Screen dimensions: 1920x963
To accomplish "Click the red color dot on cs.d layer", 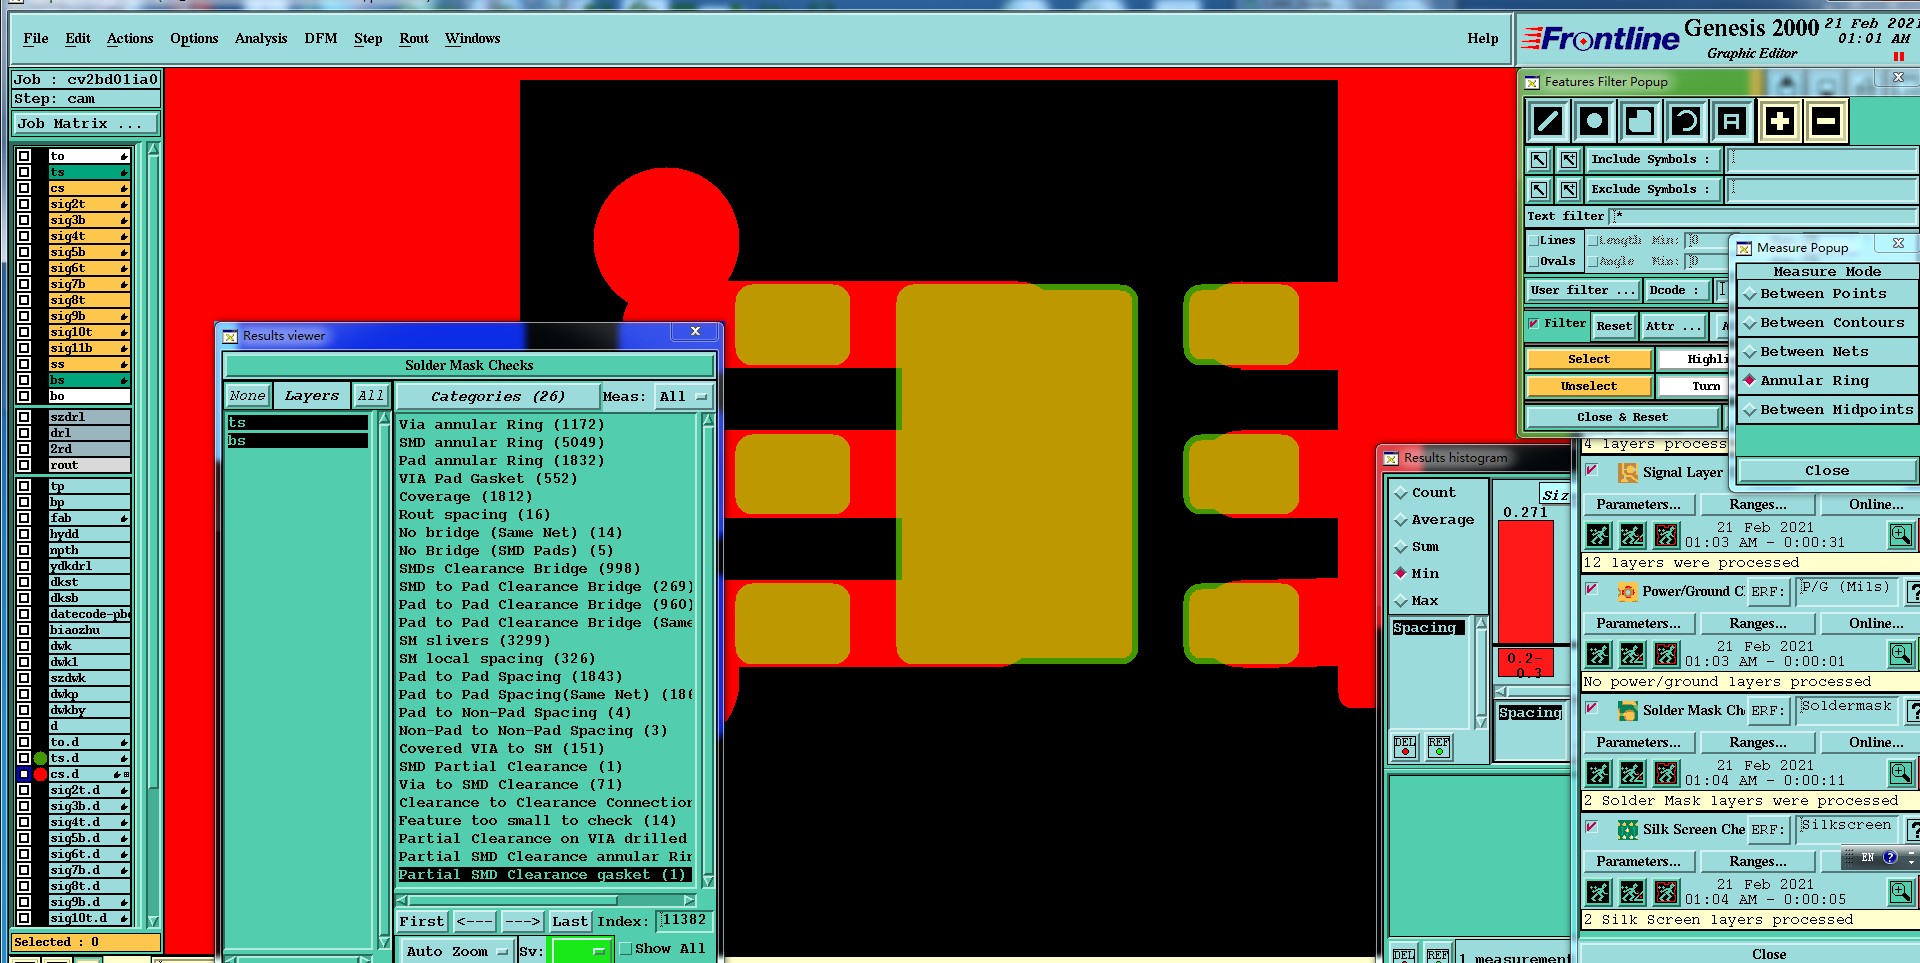I will click(40, 774).
